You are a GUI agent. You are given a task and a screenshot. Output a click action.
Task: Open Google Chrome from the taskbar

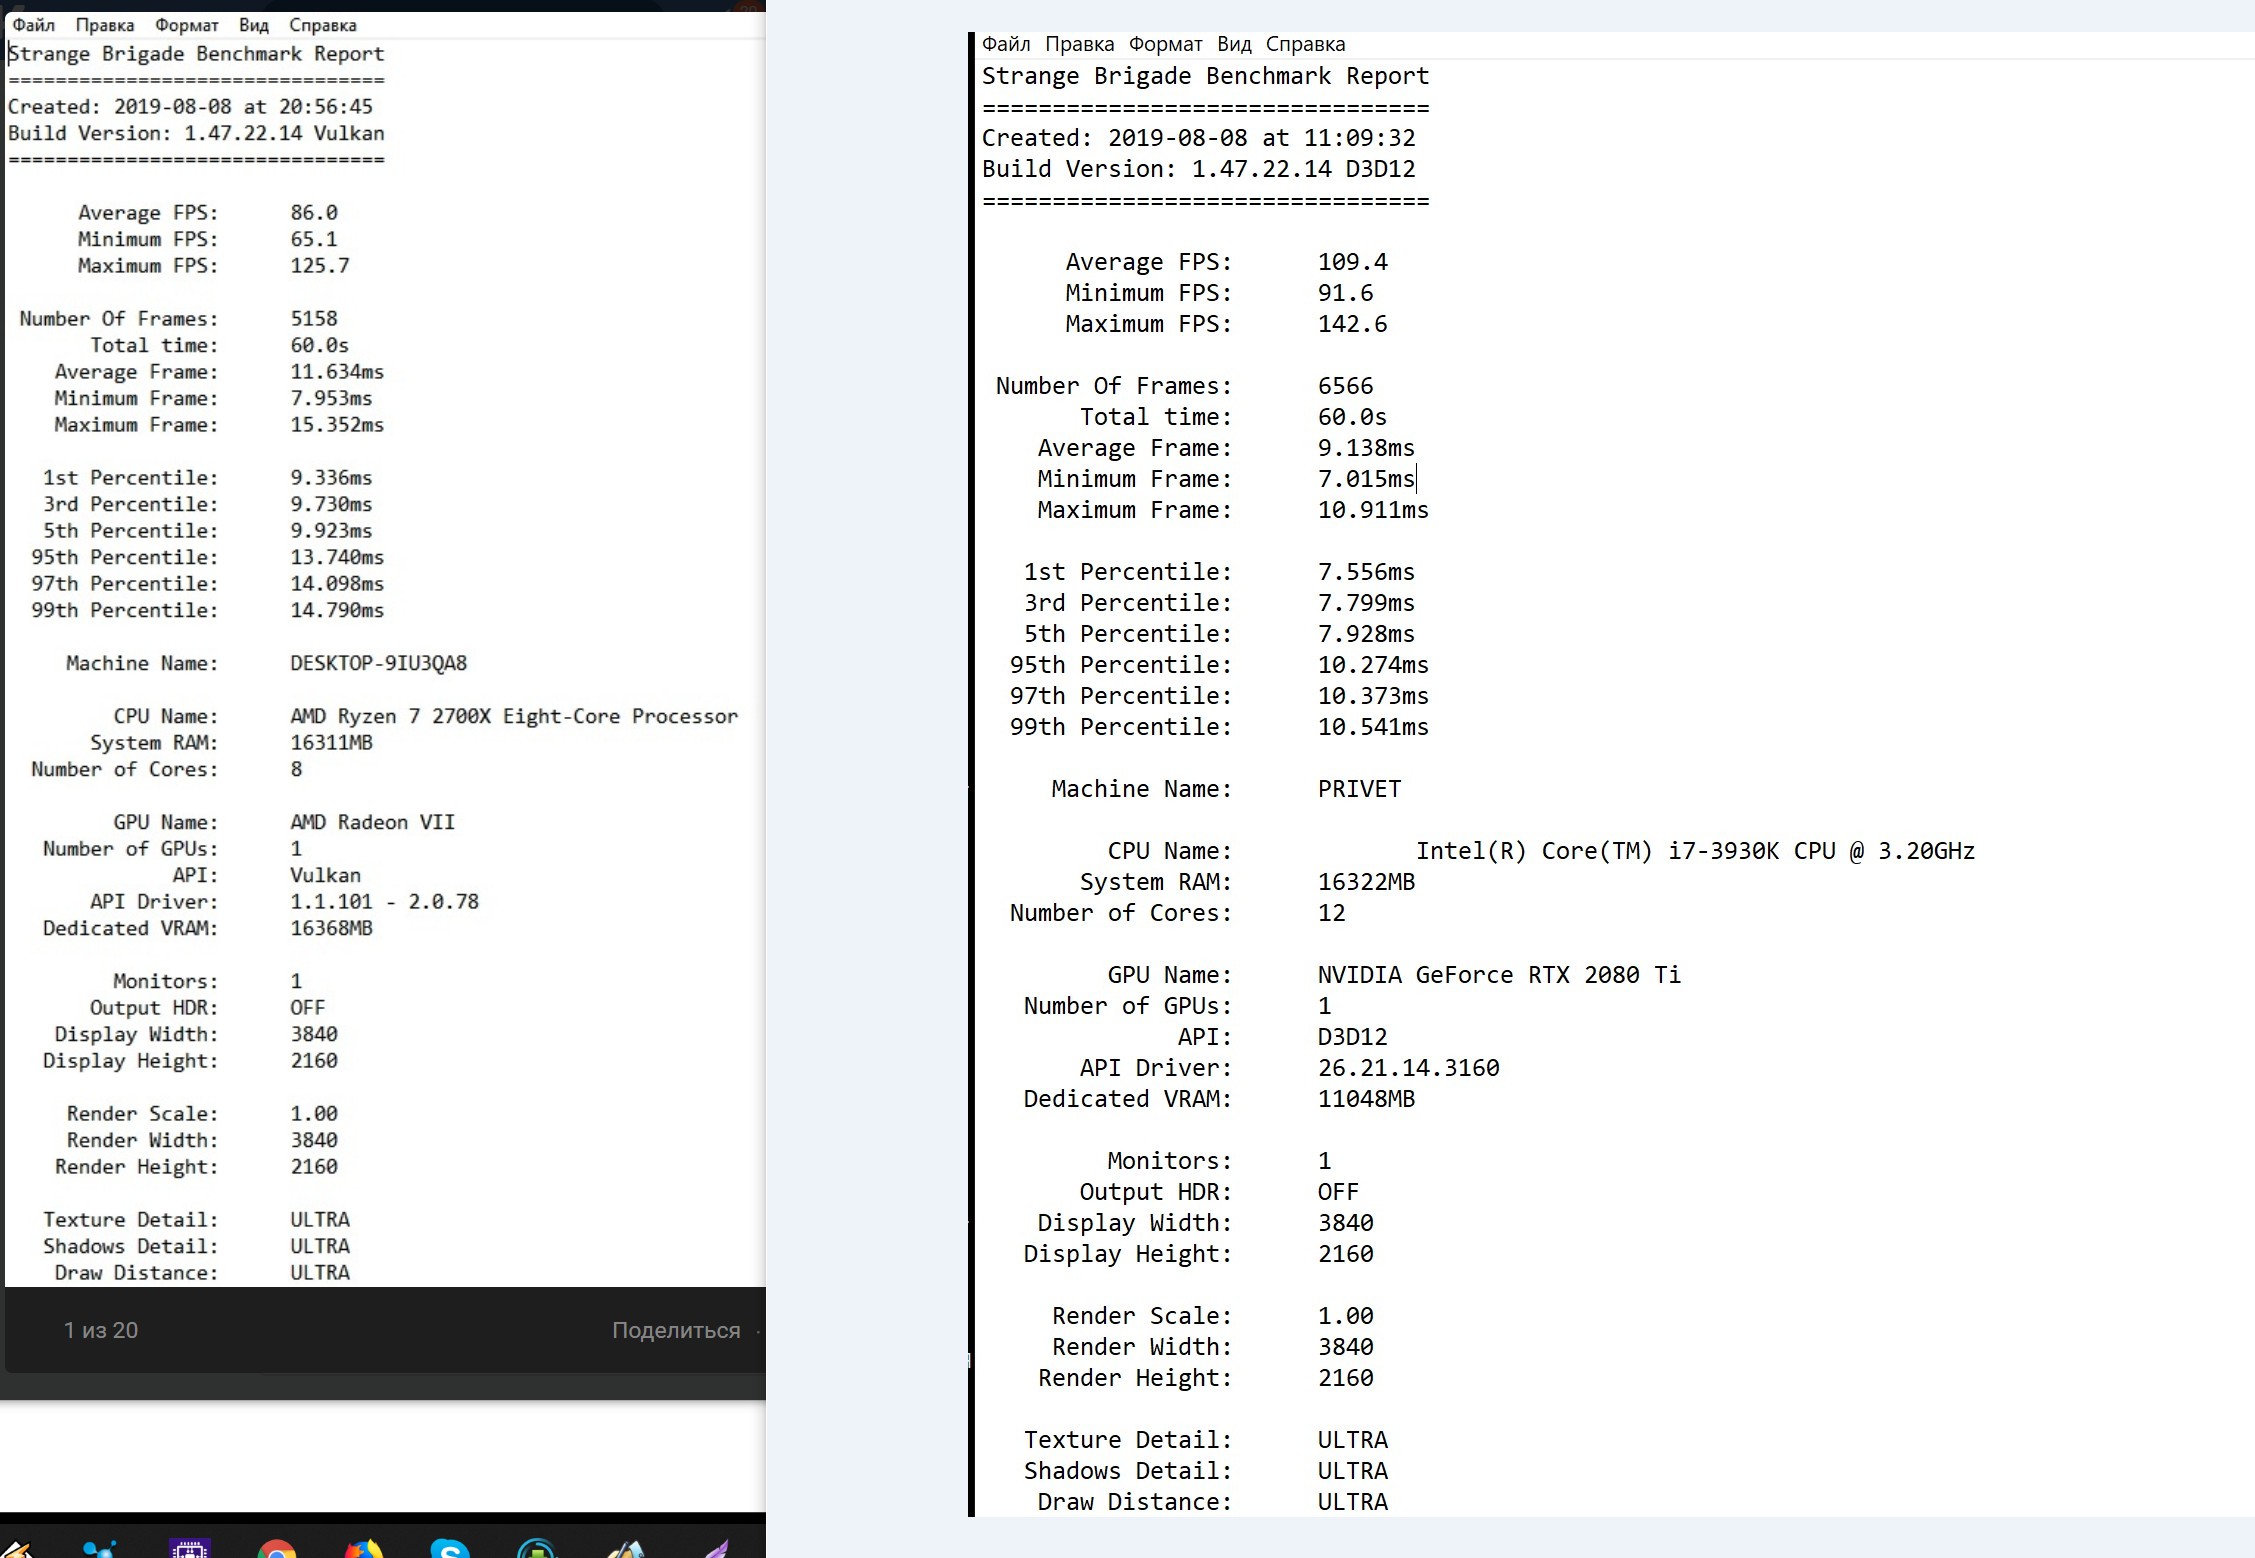pyautogui.click(x=277, y=1550)
